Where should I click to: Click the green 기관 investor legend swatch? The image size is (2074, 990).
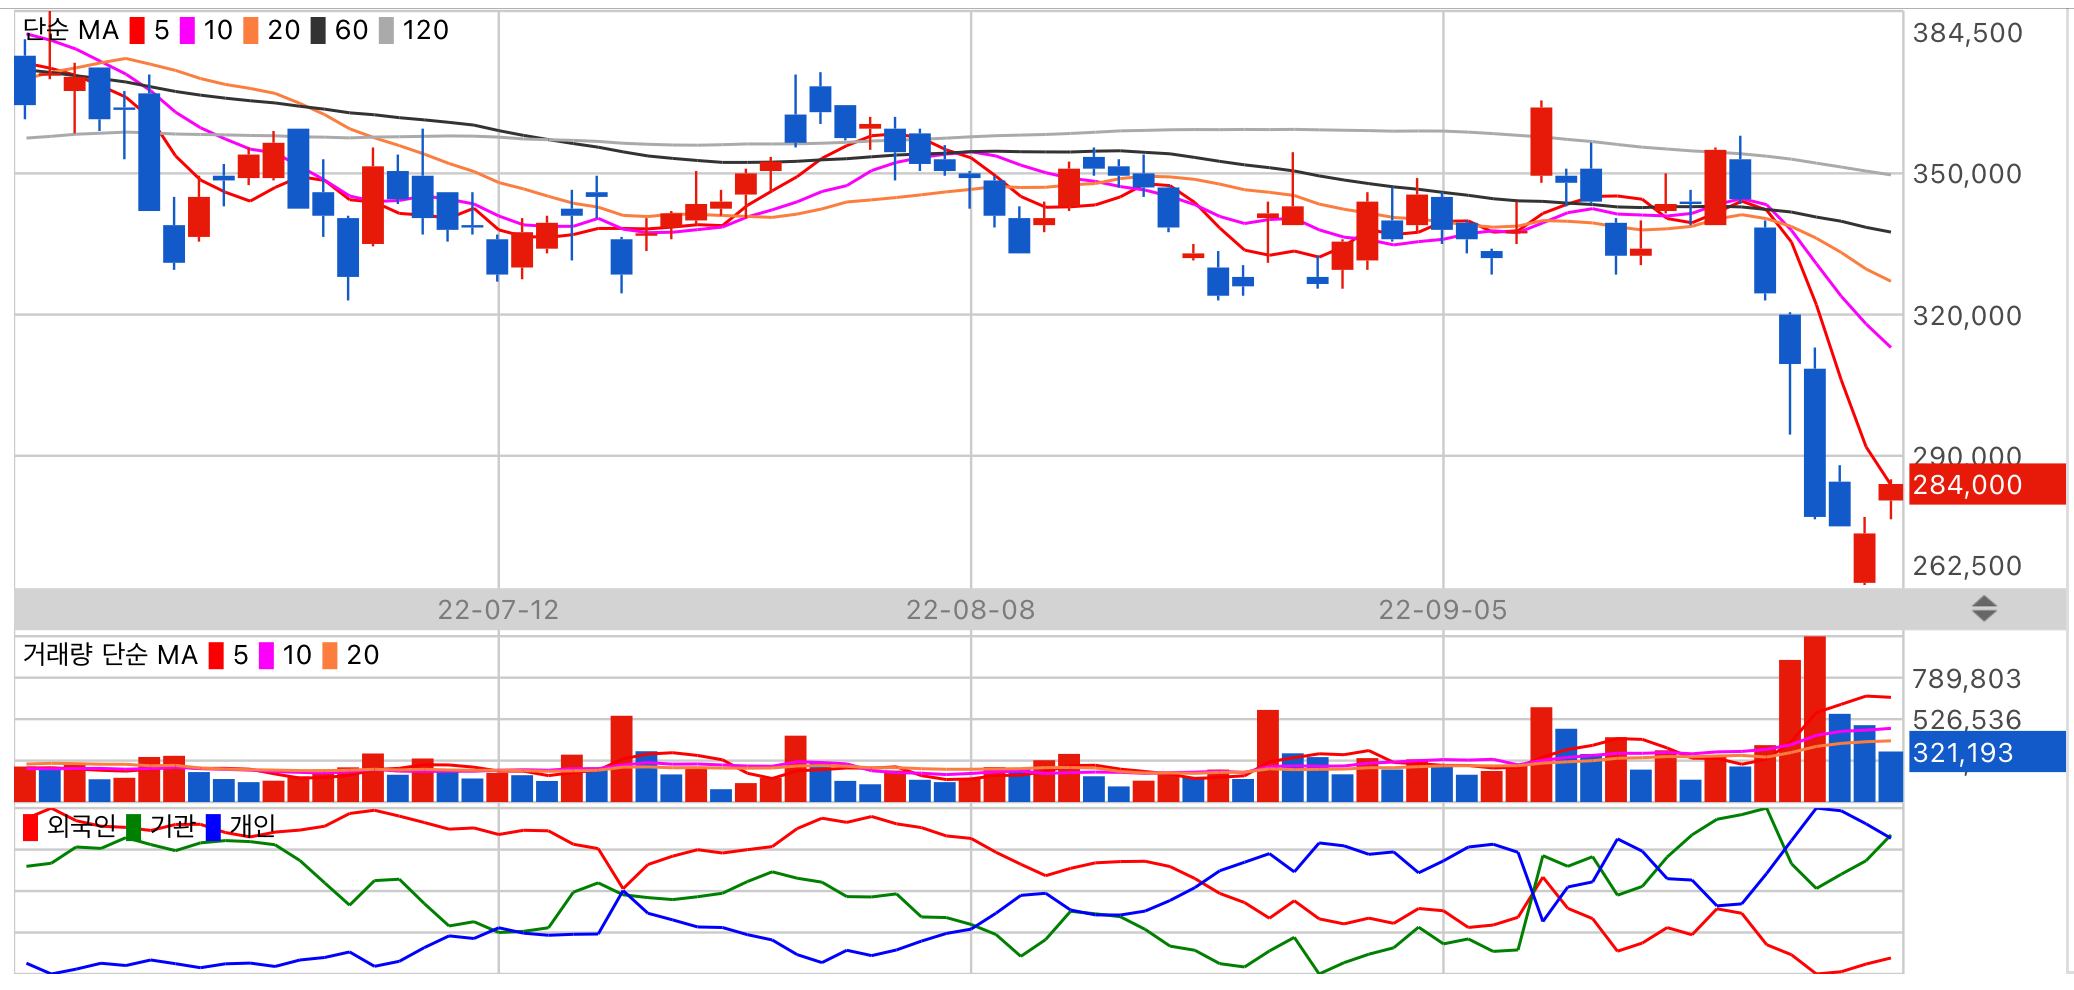133,828
